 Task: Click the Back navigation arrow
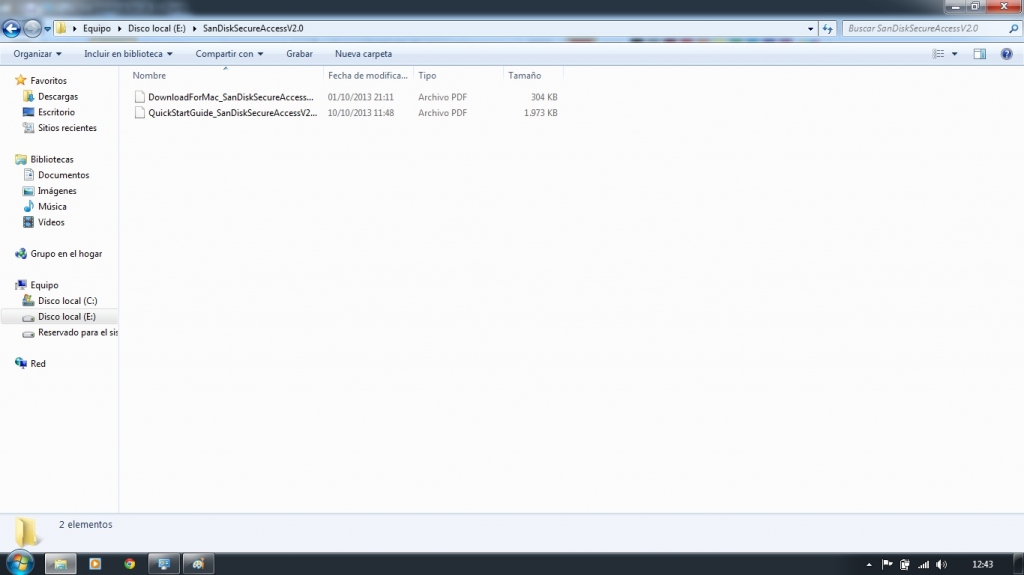(x=14, y=29)
